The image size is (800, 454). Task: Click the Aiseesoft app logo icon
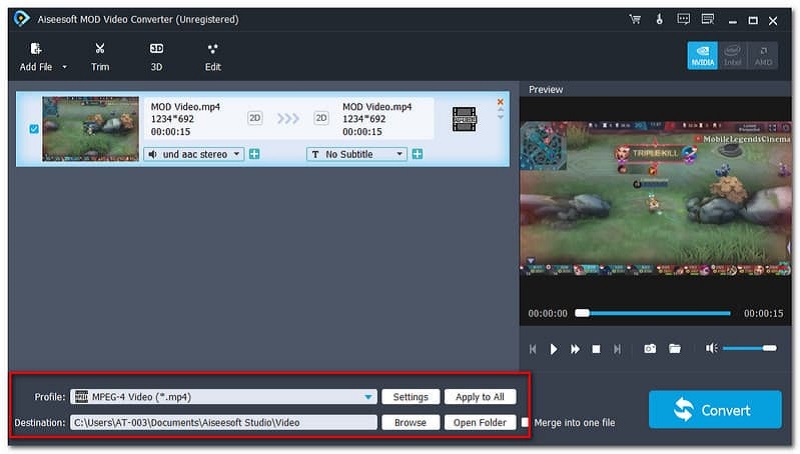[x=21, y=19]
